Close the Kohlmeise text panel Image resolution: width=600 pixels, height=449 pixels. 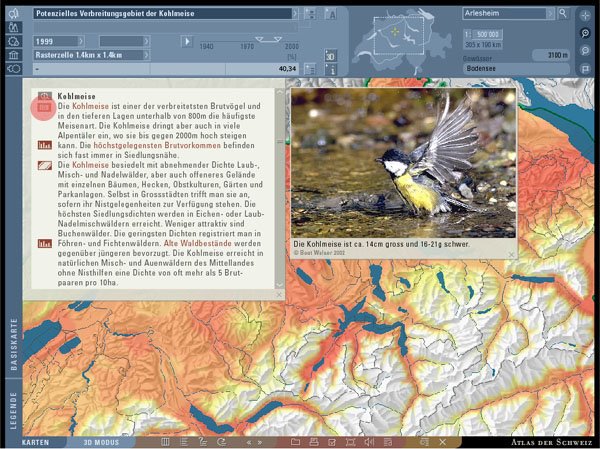point(279,294)
